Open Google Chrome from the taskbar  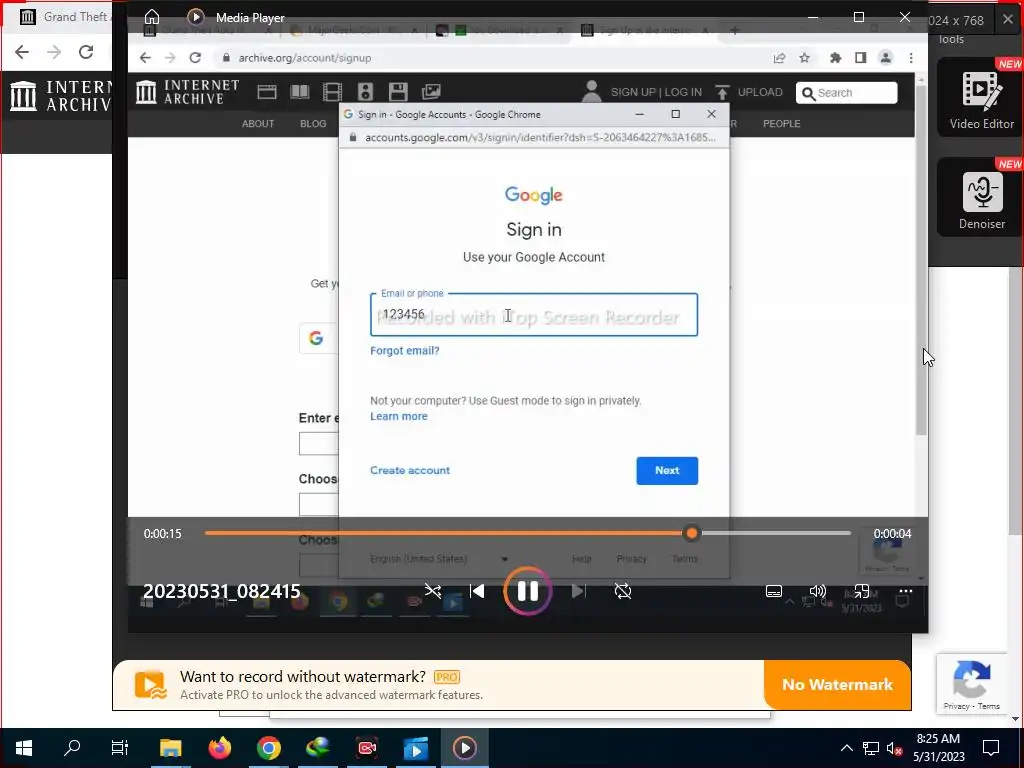(x=268, y=748)
